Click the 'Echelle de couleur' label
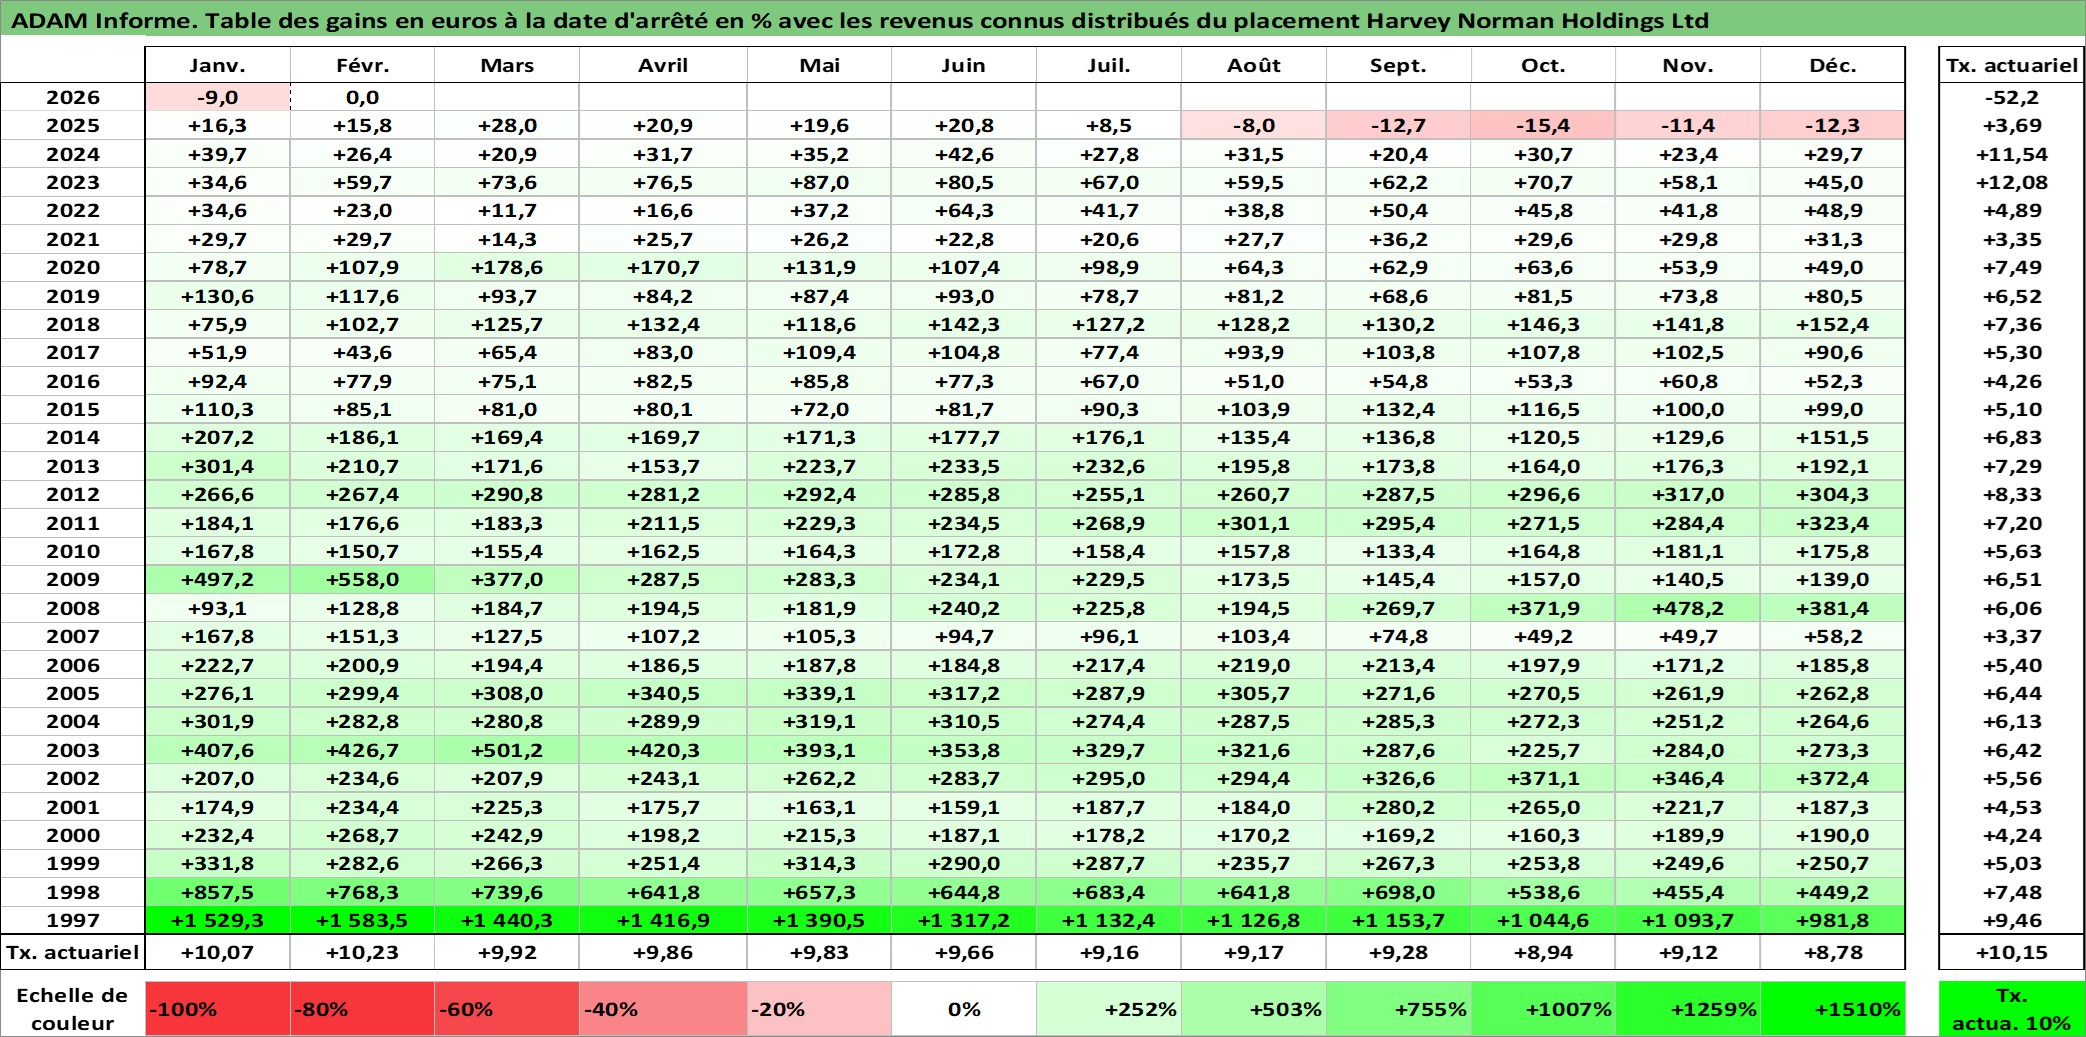This screenshot has width=2086, height=1037. coord(72,1009)
